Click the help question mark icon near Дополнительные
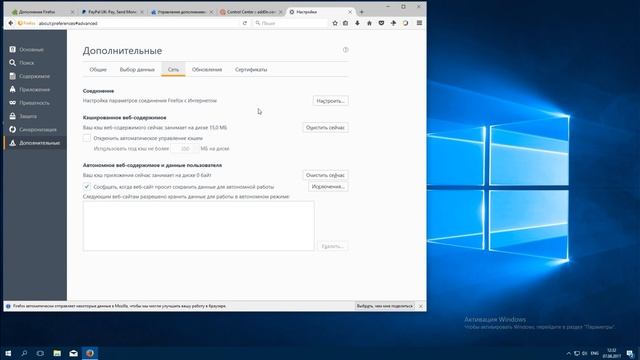This screenshot has height=360, width=640. coord(346,50)
